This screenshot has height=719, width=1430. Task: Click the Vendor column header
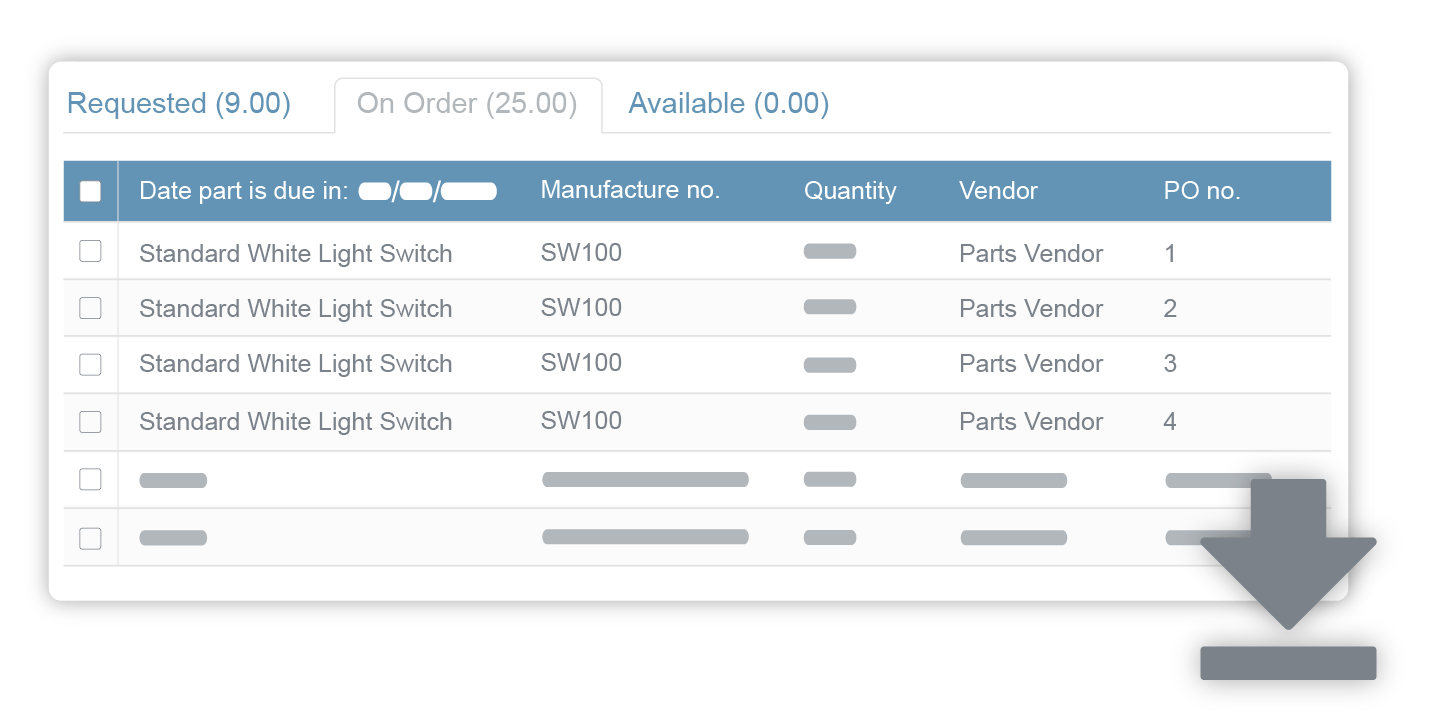click(998, 191)
